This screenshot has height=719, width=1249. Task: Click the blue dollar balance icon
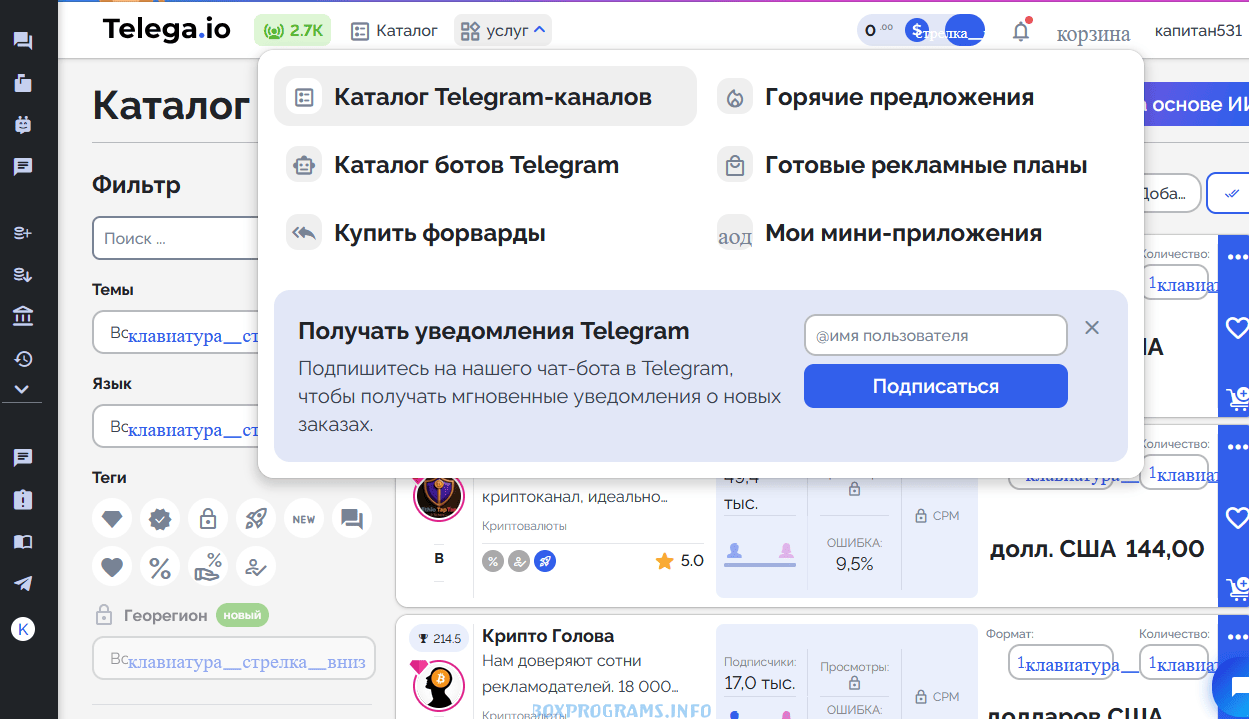pyautogui.click(x=916, y=31)
